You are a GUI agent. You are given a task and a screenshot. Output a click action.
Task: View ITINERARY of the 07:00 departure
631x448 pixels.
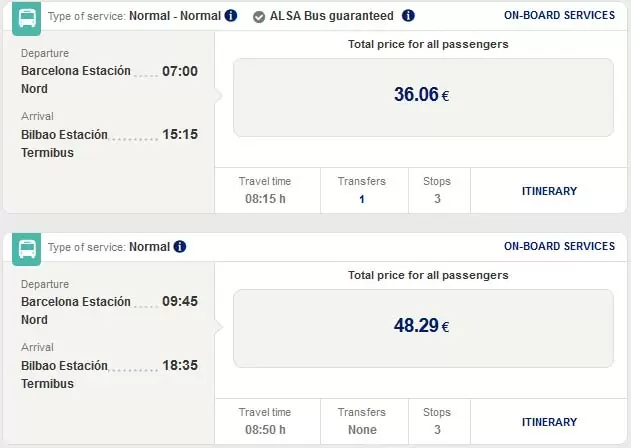point(549,191)
